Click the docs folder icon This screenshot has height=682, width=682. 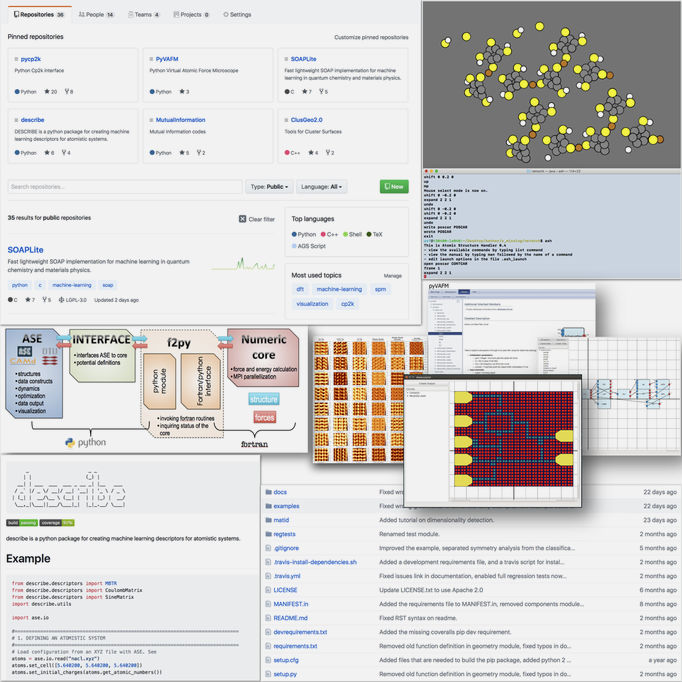pos(267,492)
